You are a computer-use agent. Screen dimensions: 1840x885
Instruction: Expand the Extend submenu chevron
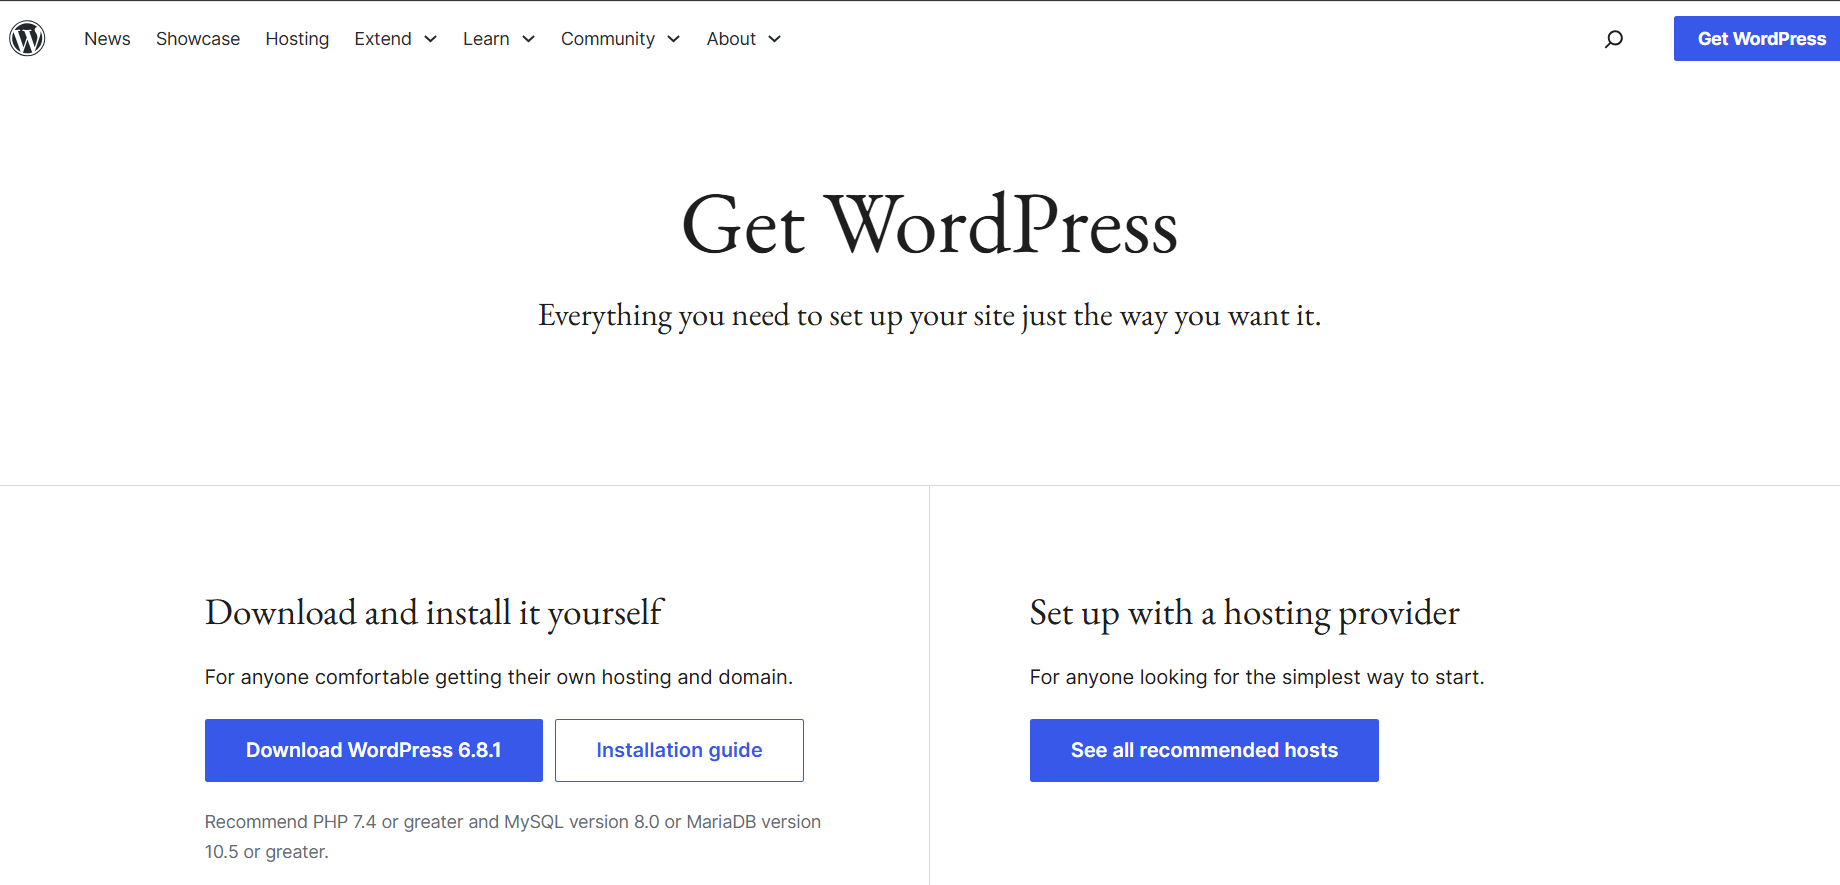431,39
